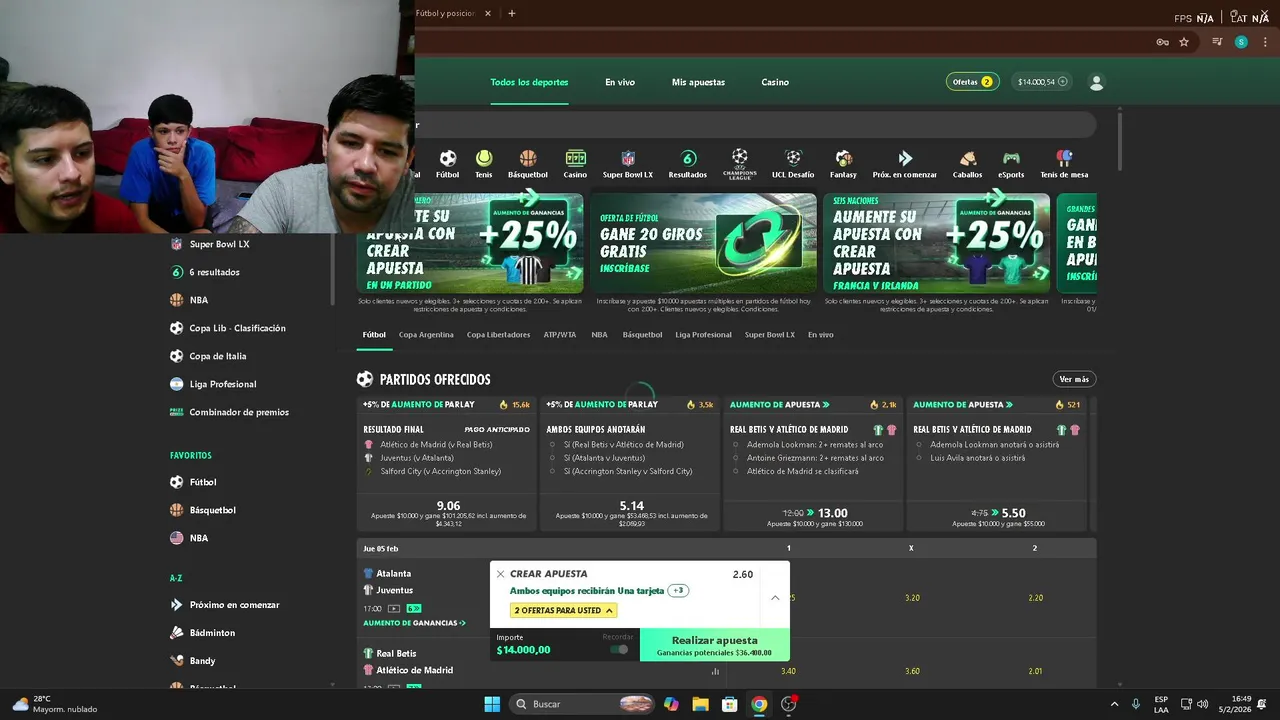Open the Gane 20 Giros Gratis banner
Screen dimensions: 1280x720
tap(703, 243)
